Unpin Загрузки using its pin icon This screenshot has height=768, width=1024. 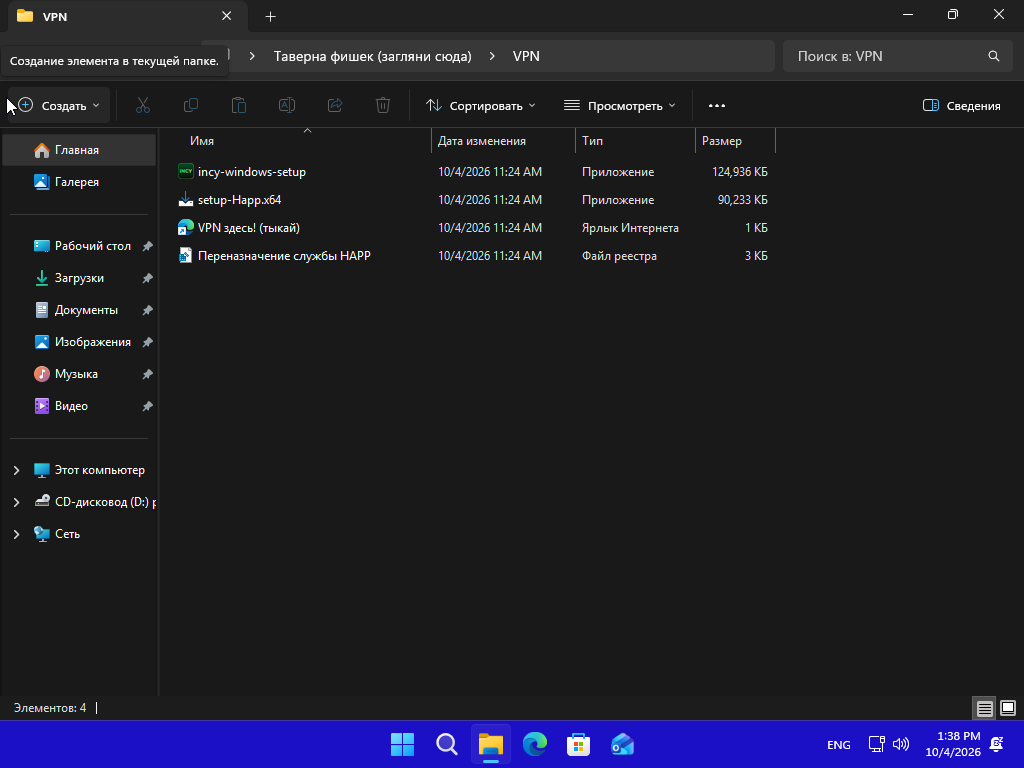point(148,278)
